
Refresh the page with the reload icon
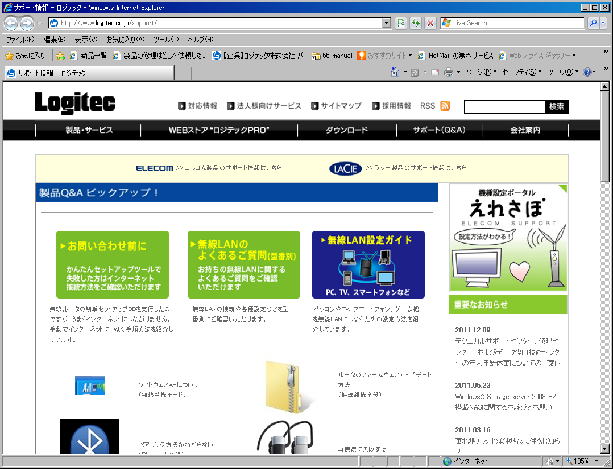416,23
